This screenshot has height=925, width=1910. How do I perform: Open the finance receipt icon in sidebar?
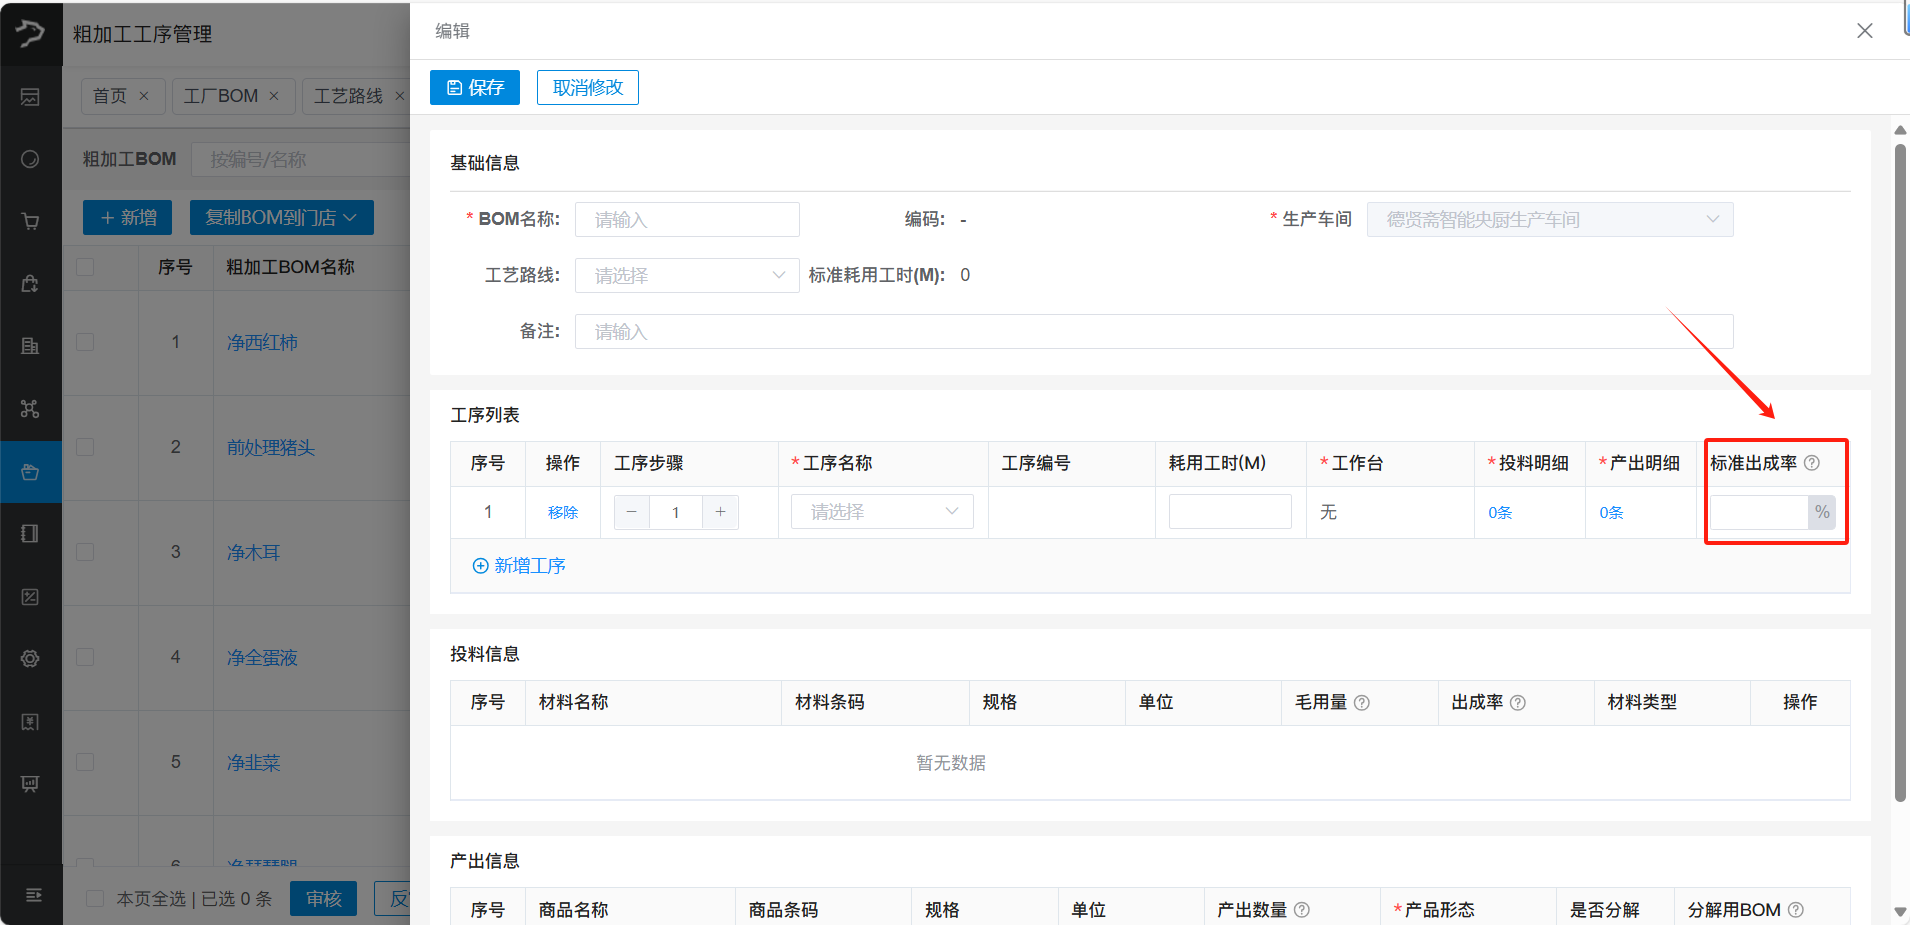pyautogui.click(x=30, y=721)
